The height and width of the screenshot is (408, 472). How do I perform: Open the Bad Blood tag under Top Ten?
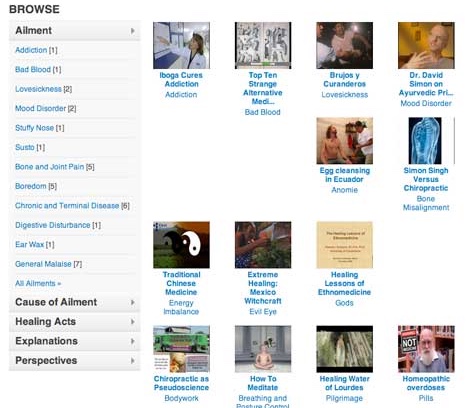click(x=263, y=112)
